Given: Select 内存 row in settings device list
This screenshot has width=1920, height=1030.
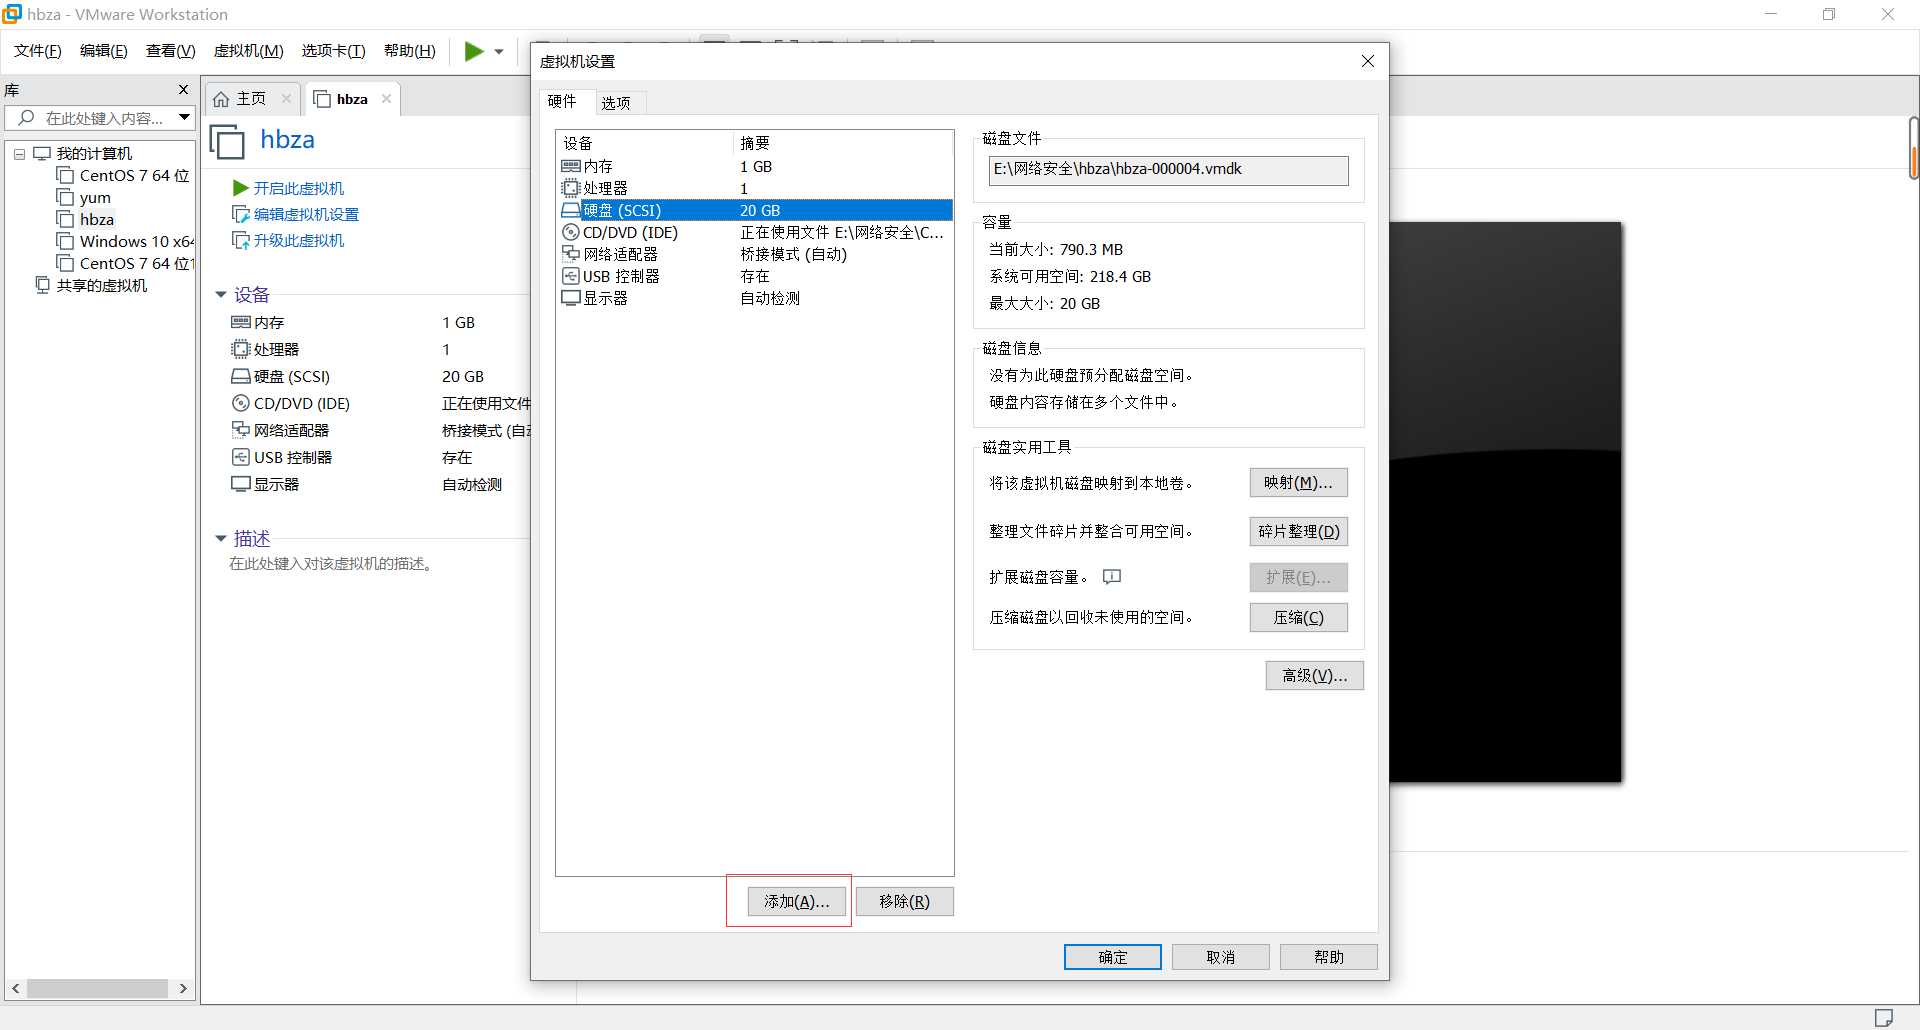Looking at the screenshot, I should click(755, 167).
